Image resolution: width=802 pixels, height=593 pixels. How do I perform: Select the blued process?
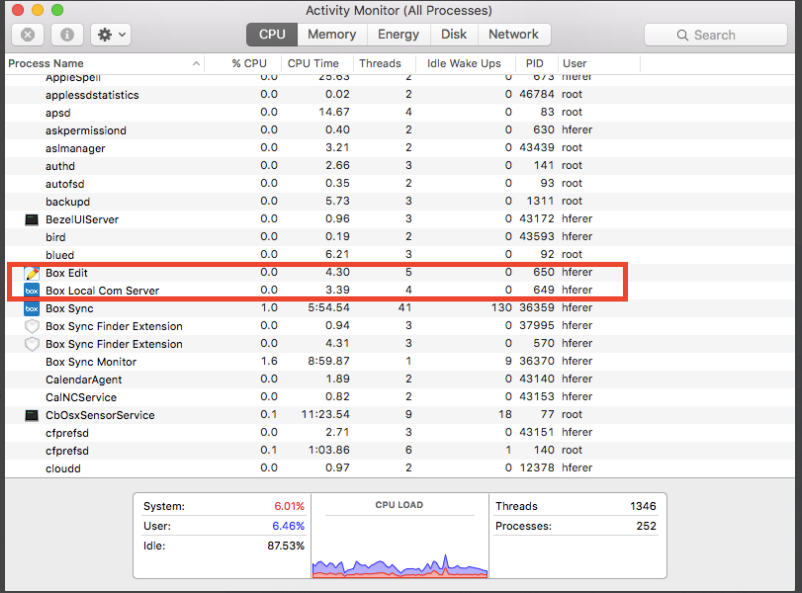point(60,255)
